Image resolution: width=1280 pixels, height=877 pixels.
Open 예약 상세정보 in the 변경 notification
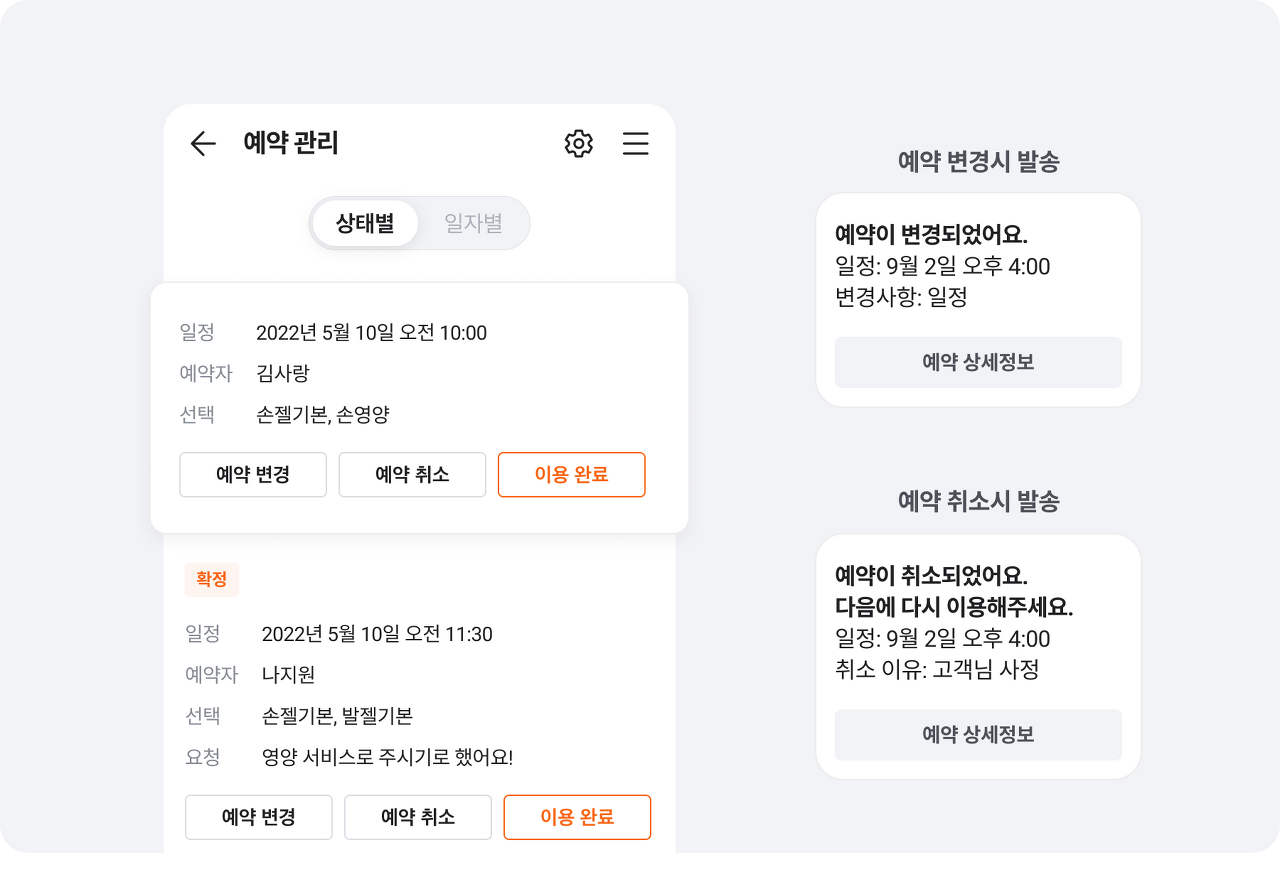978,362
